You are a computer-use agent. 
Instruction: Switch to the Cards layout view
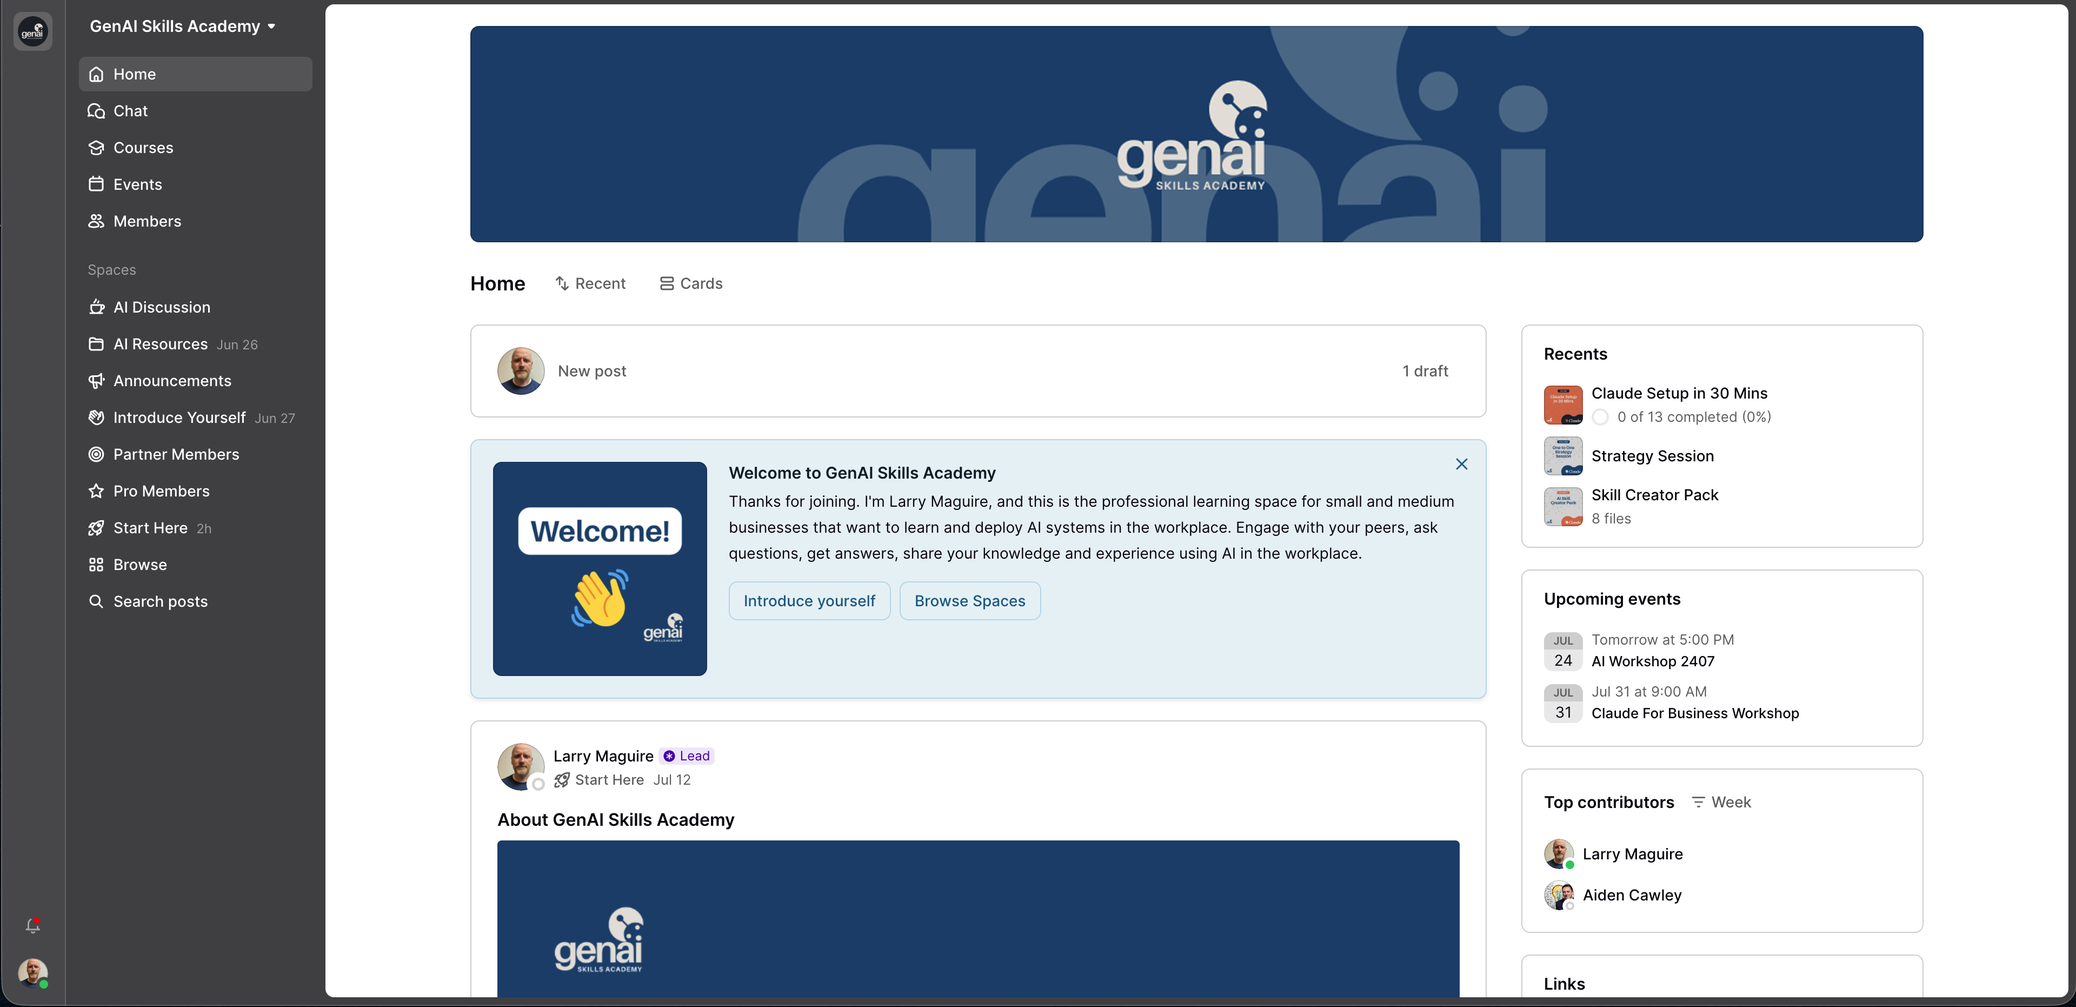[691, 284]
